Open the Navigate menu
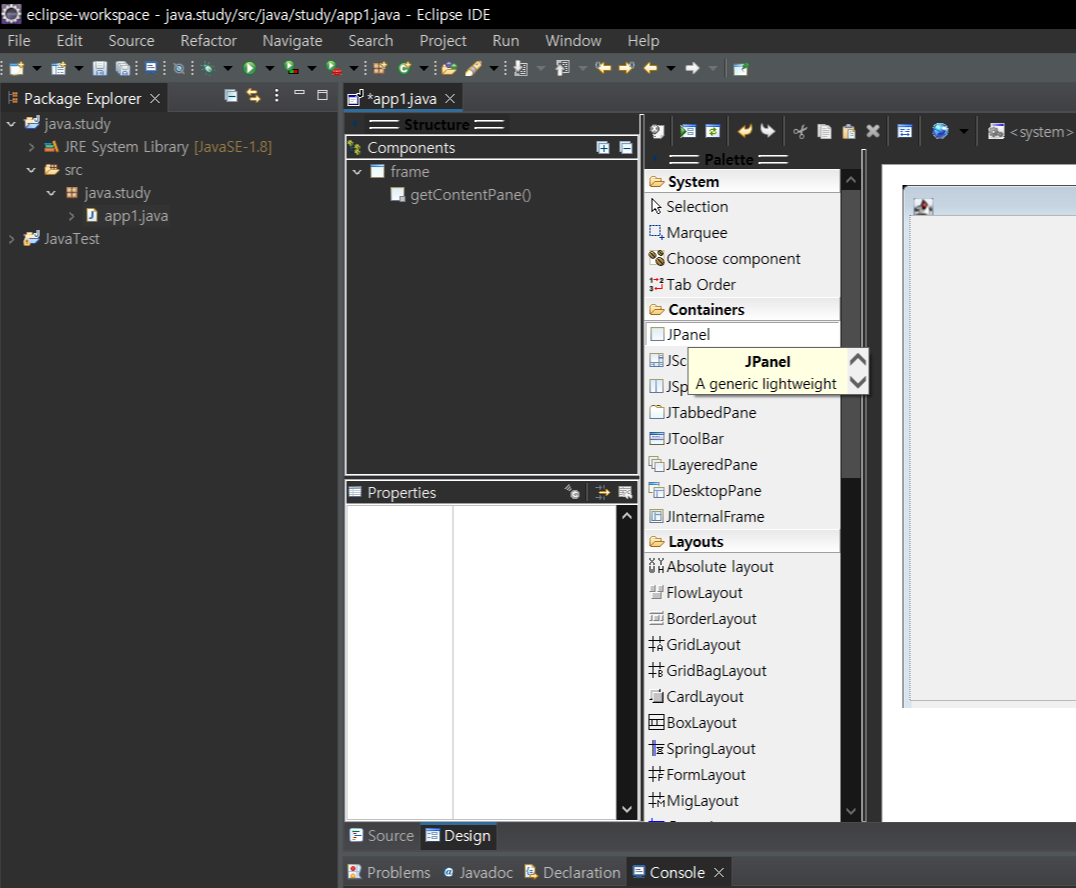This screenshot has height=888, width=1076. click(x=292, y=40)
